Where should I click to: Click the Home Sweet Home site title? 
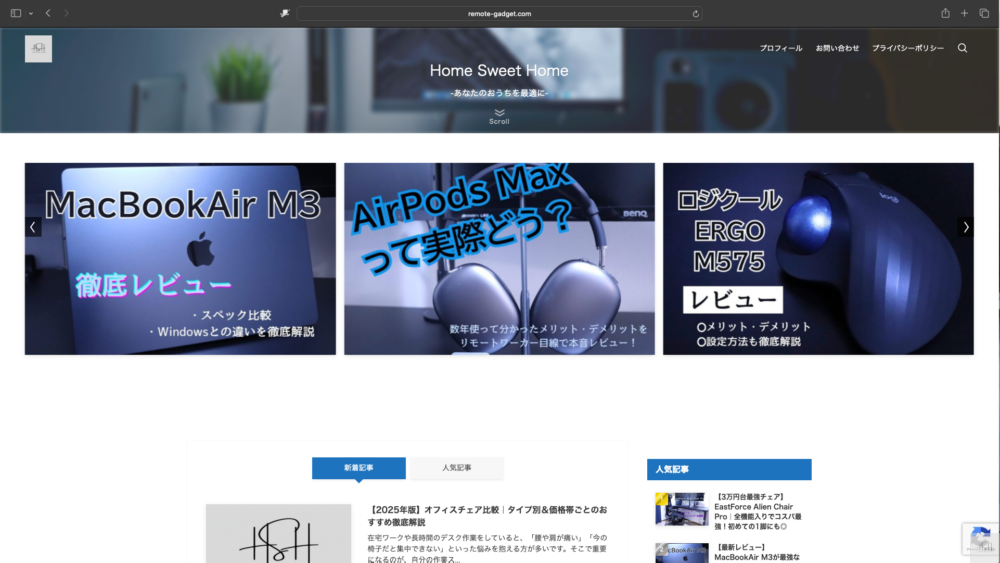[x=499, y=70]
